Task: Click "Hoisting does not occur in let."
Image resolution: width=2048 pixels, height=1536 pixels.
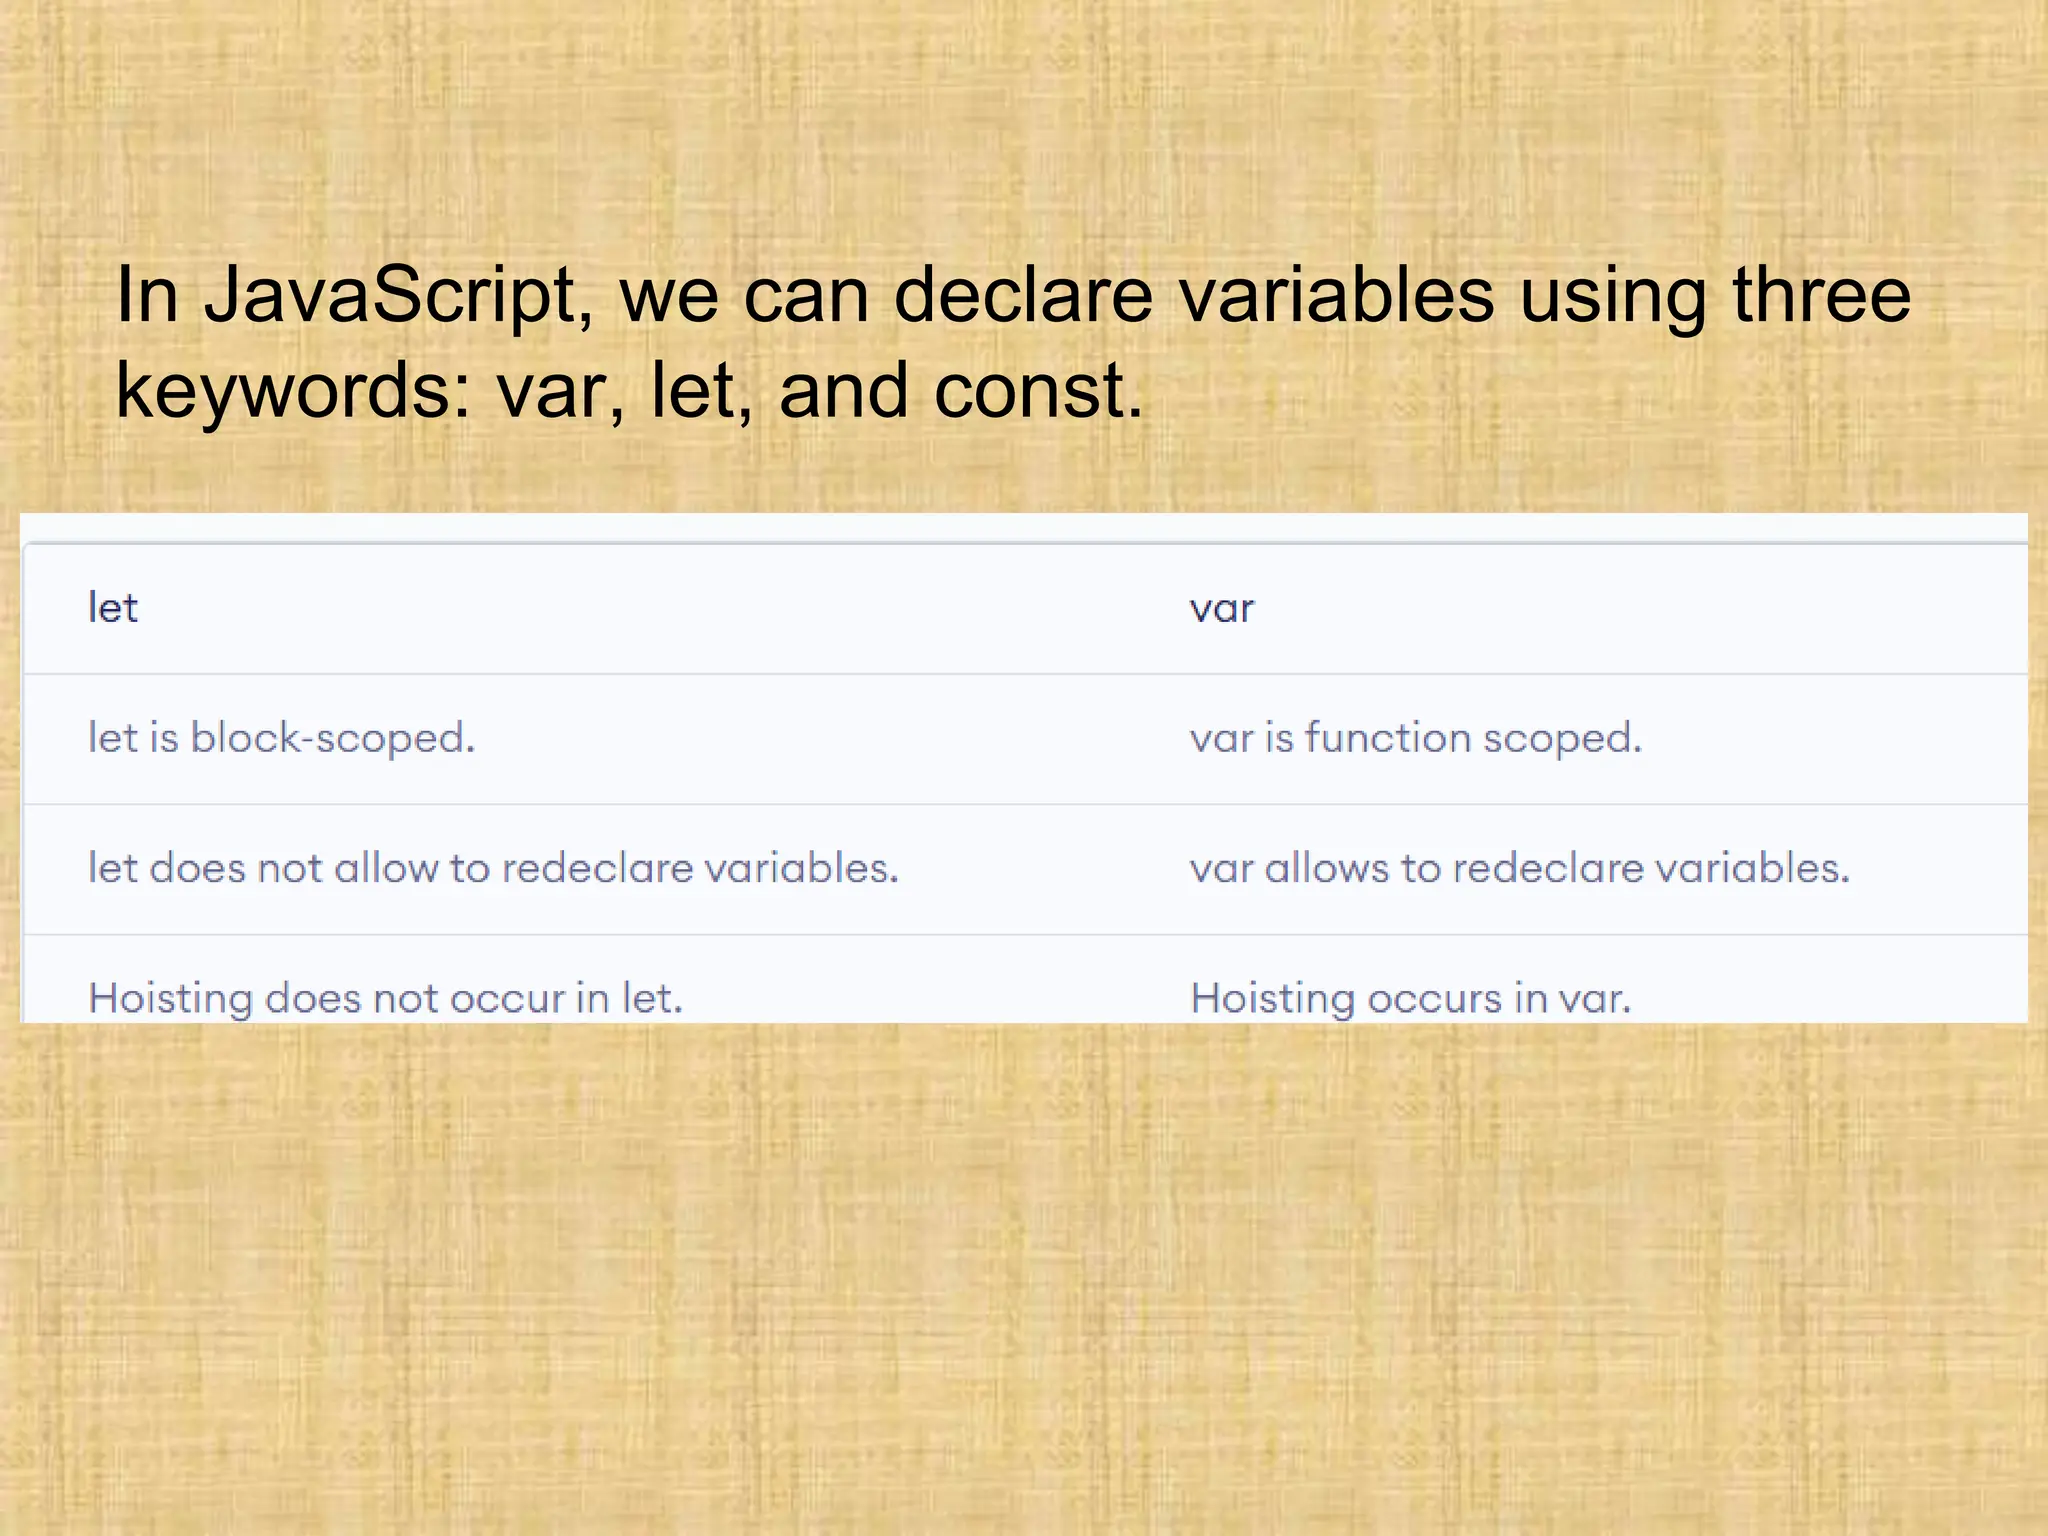Action: point(385,998)
